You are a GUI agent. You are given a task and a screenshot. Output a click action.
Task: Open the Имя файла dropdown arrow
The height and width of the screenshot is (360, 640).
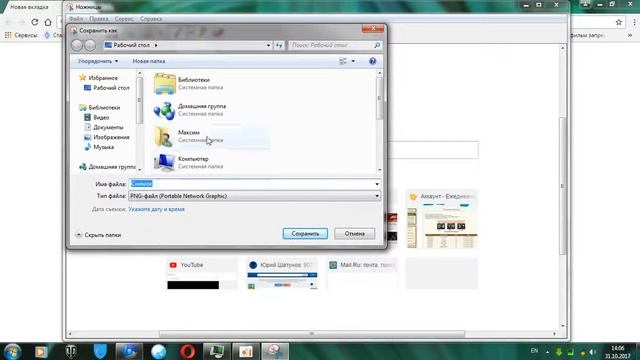377,184
